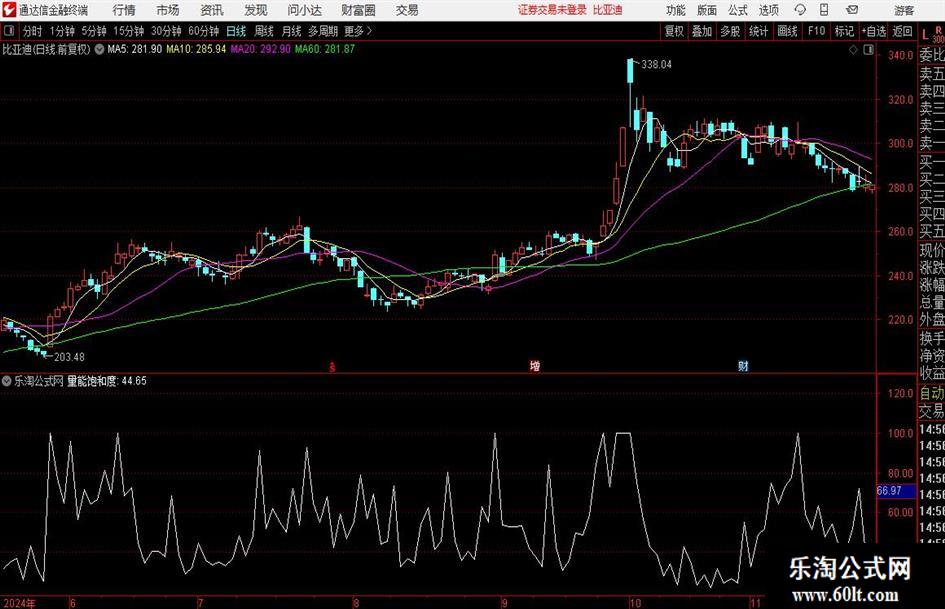Click the 2024年 date axis label
The width and height of the screenshot is (945, 609).
click(19, 602)
